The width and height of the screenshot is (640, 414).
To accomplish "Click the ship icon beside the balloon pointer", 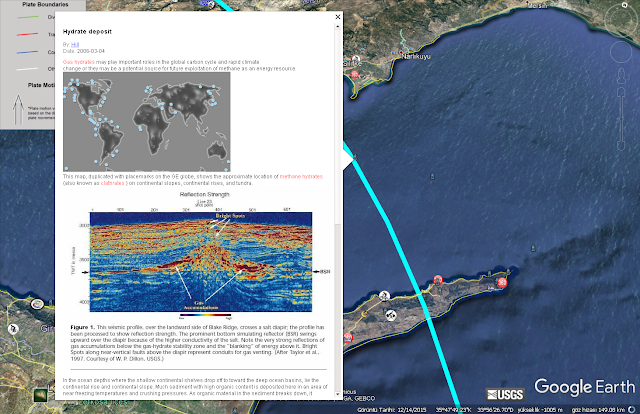I will (x=355, y=157).
